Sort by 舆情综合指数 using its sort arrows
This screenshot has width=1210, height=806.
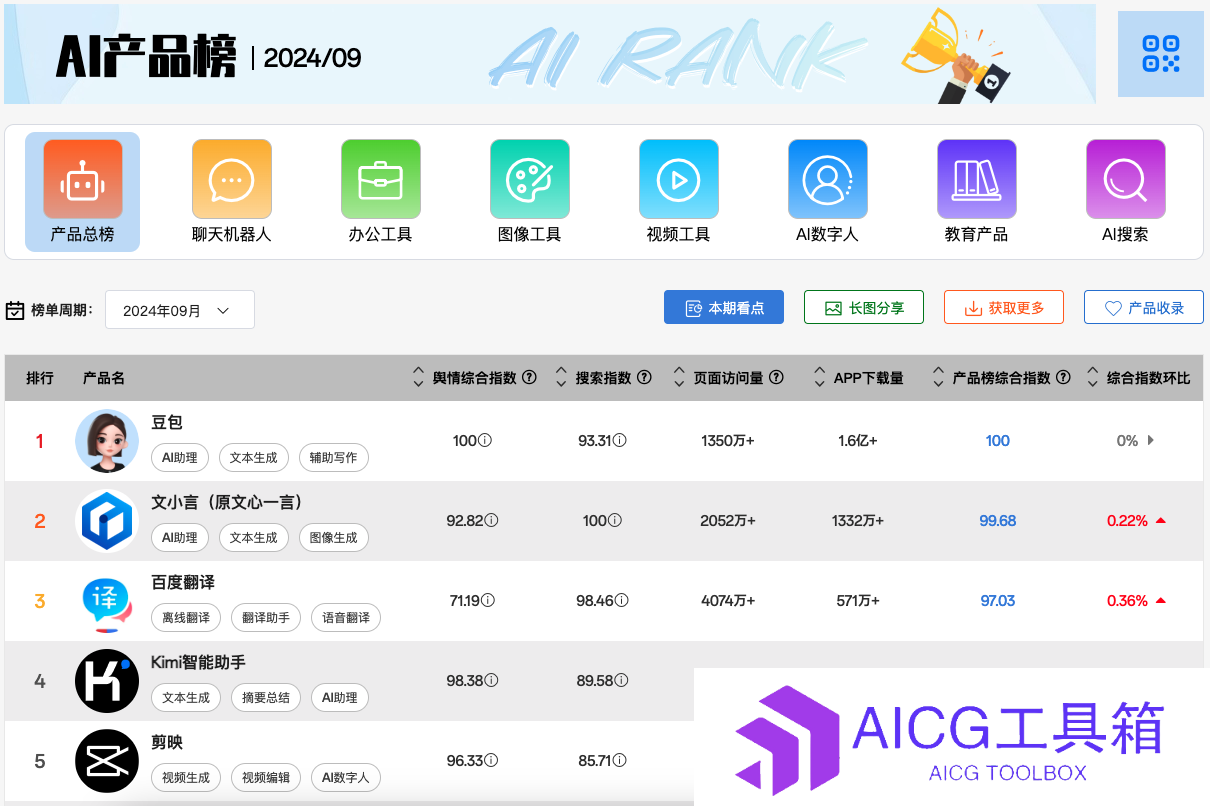tap(418, 378)
